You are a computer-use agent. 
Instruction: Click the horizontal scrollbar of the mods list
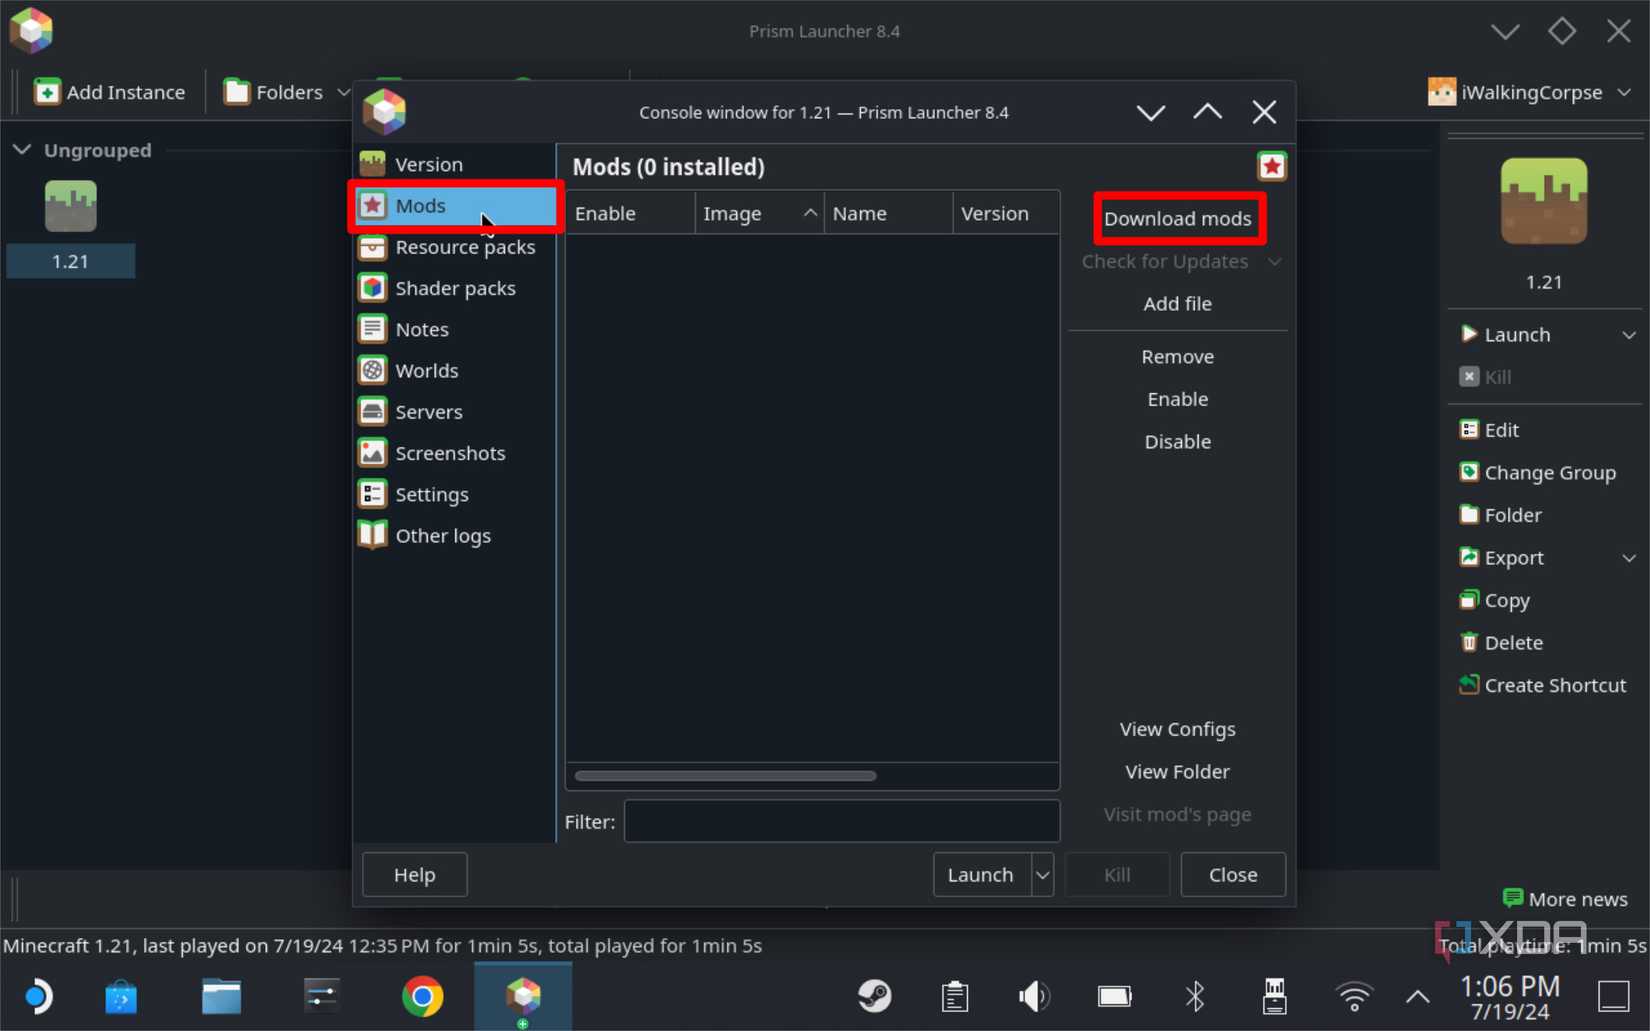pos(725,775)
